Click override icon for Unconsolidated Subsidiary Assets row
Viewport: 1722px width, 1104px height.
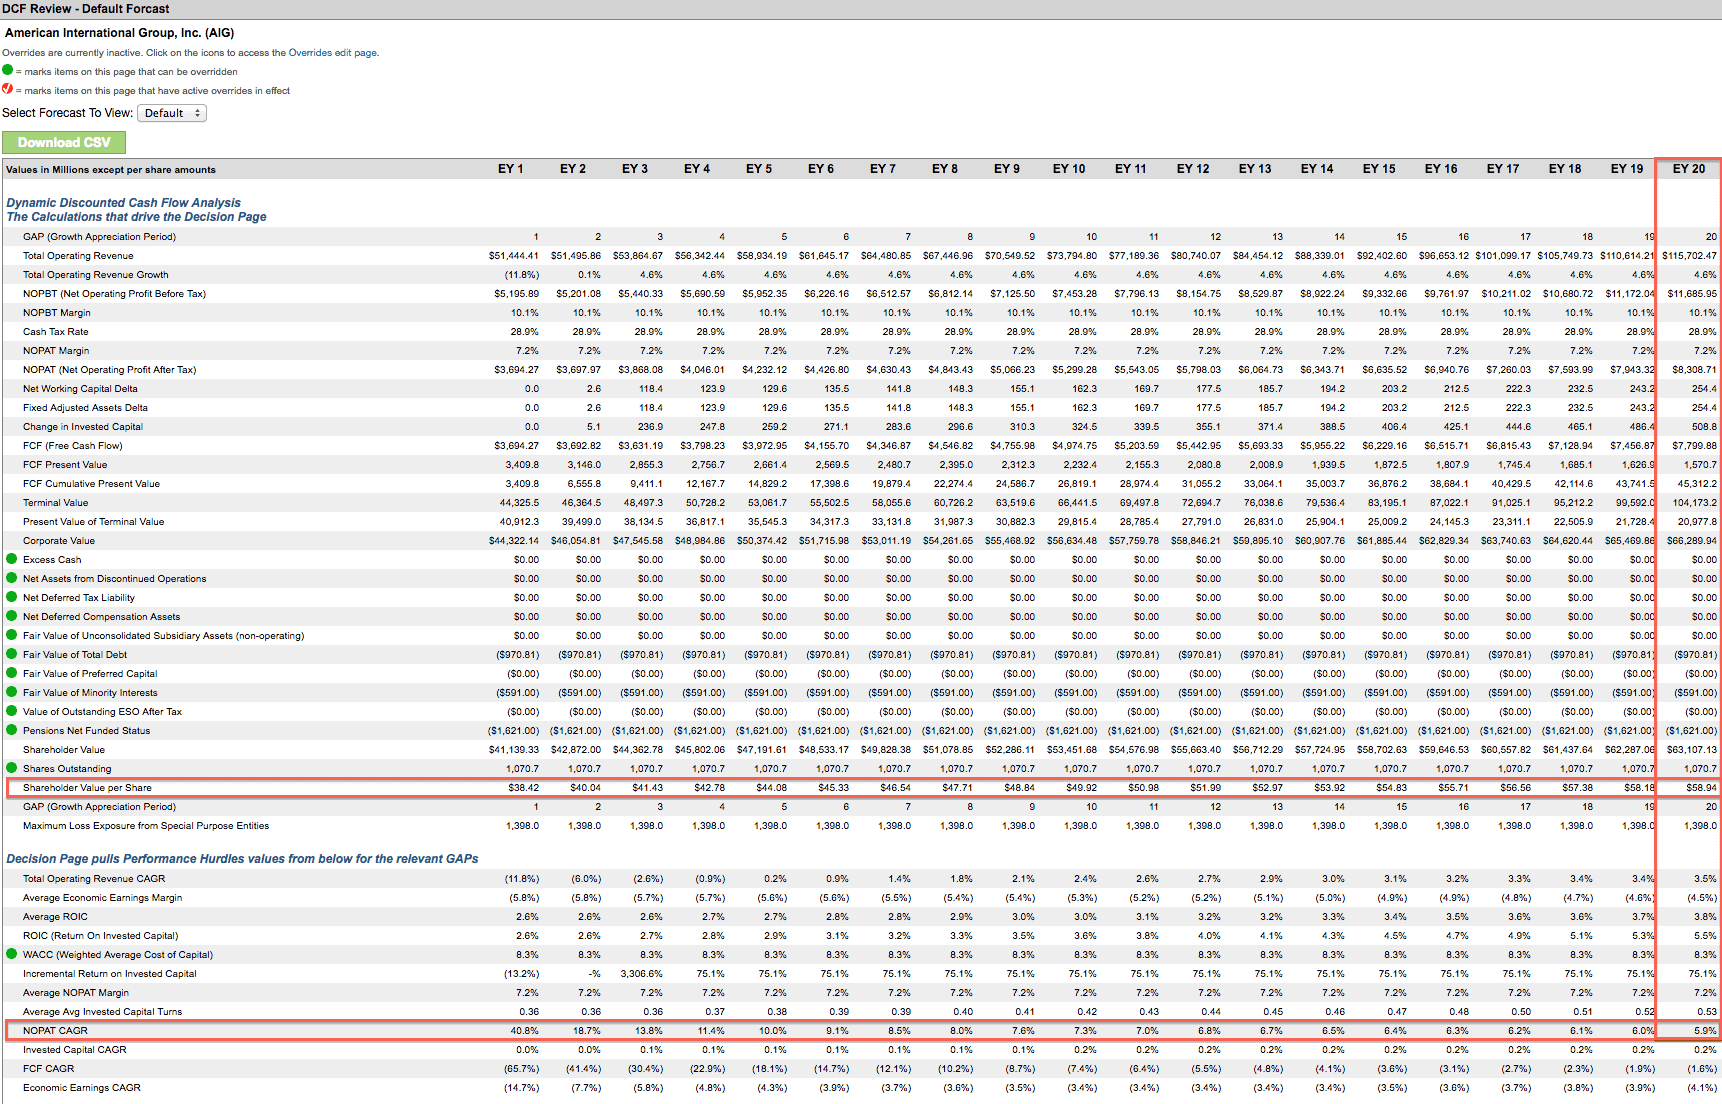point(12,635)
